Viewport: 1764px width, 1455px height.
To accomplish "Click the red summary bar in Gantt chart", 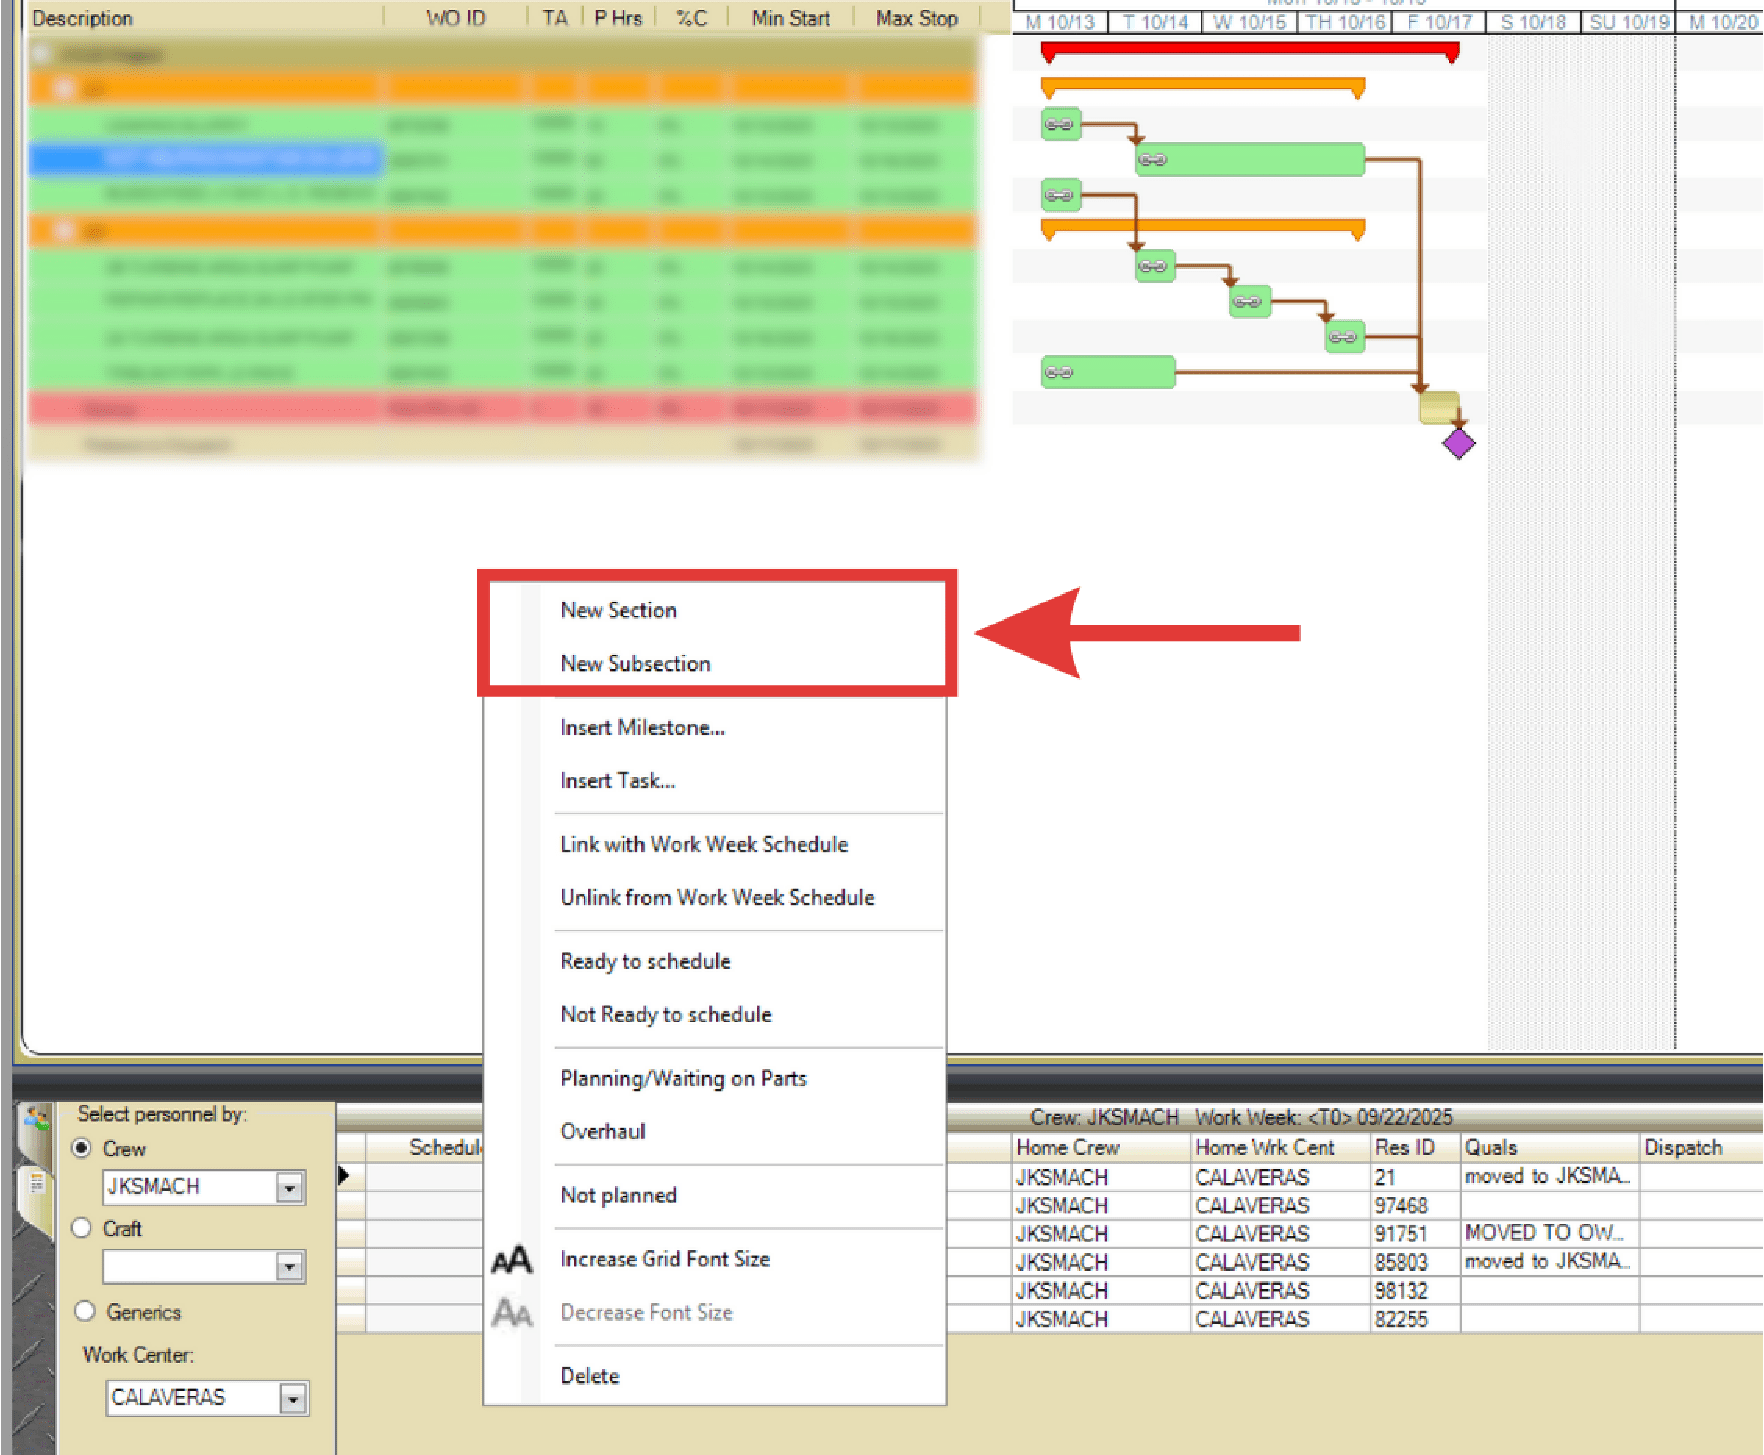I will (1248, 49).
